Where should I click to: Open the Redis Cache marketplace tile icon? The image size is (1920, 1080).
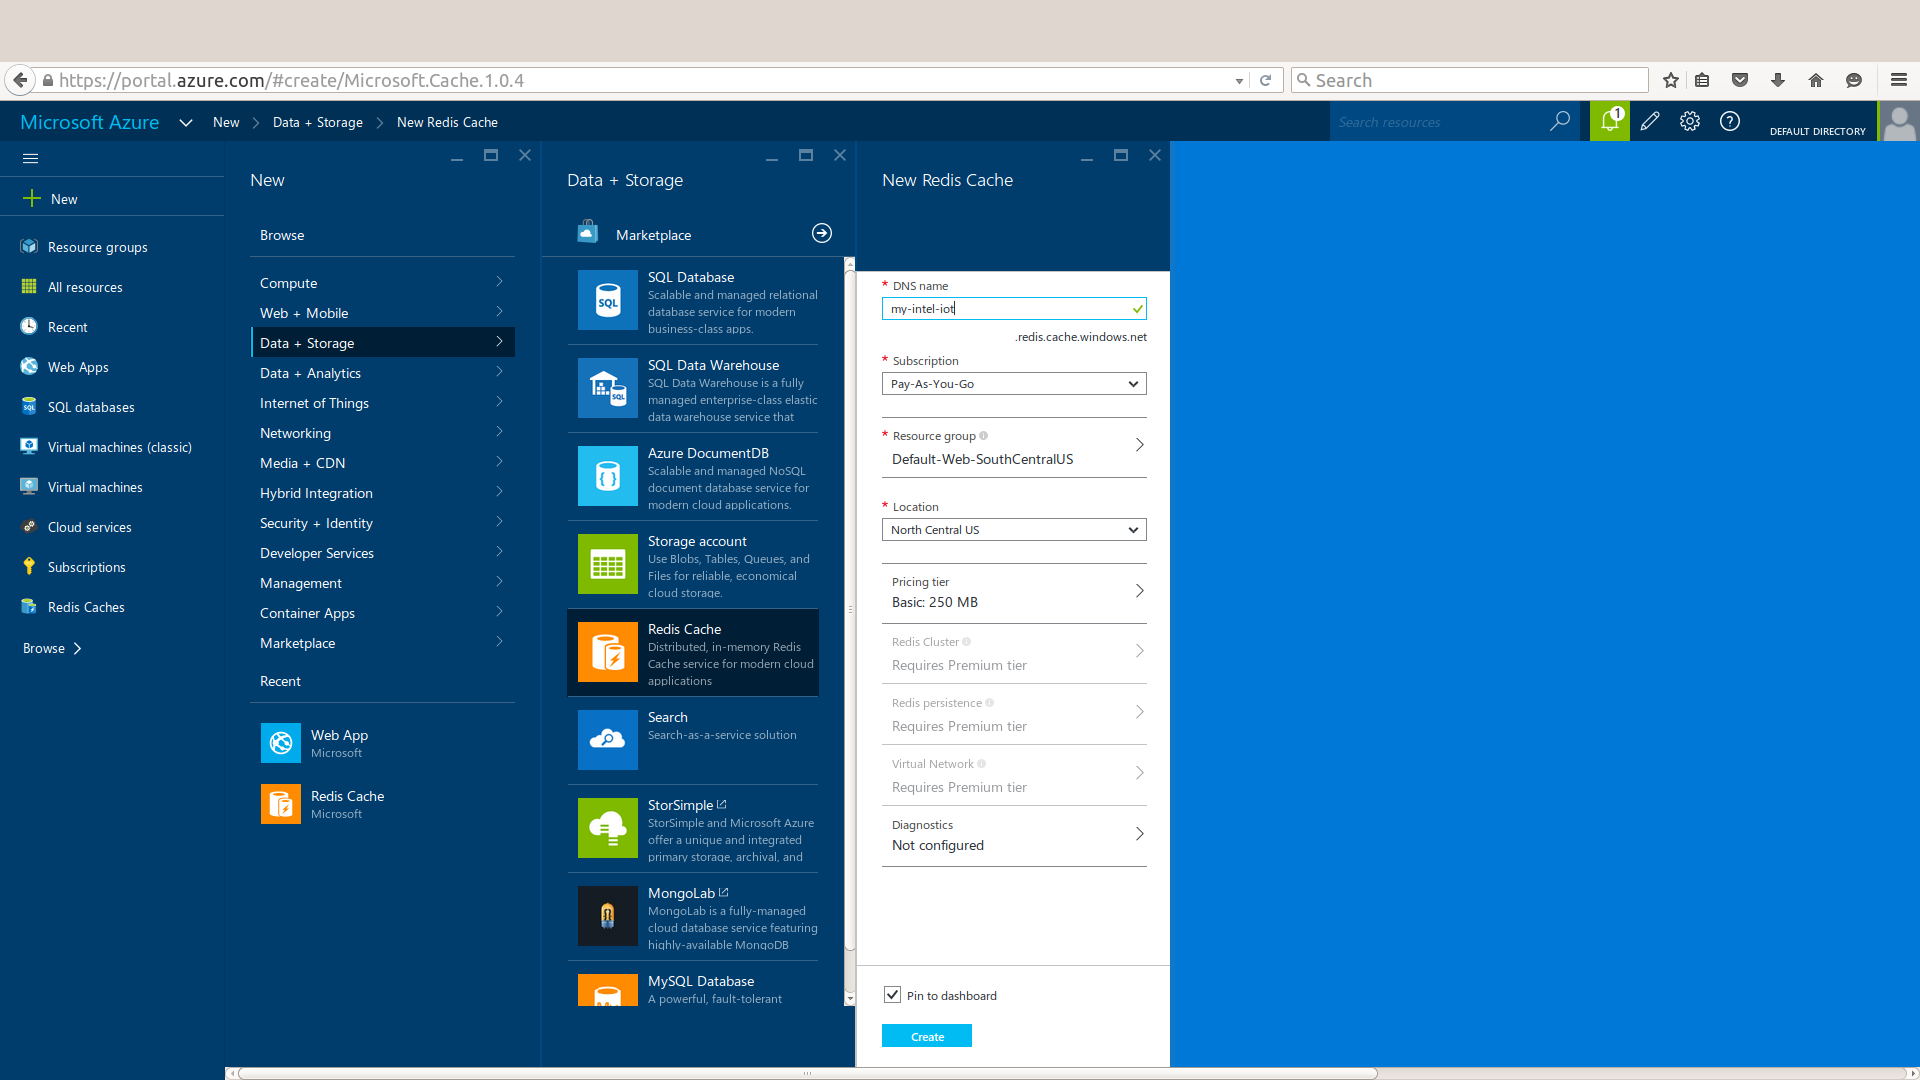coord(607,652)
